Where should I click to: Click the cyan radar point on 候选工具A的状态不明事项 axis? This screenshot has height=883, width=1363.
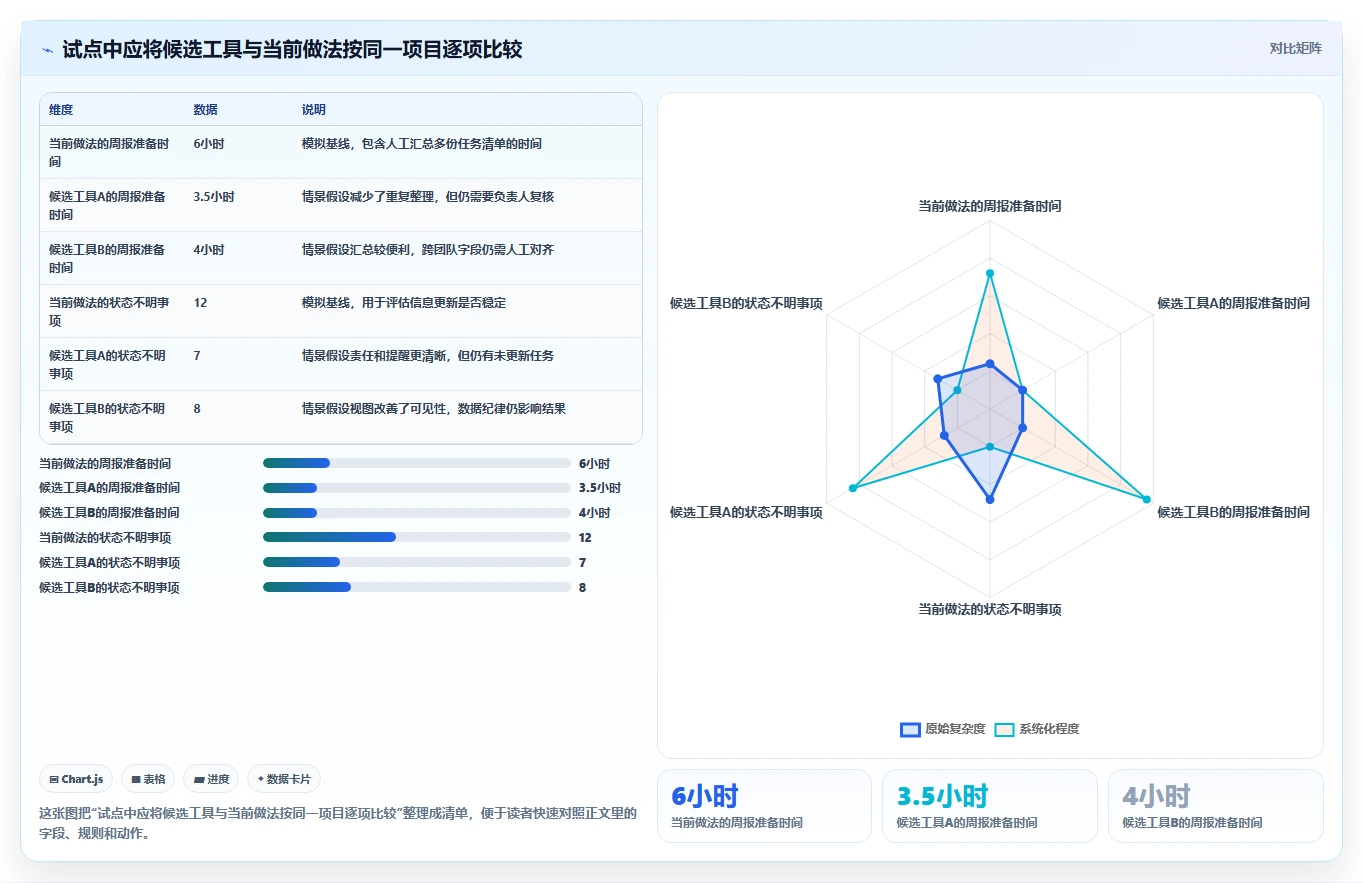click(x=853, y=488)
